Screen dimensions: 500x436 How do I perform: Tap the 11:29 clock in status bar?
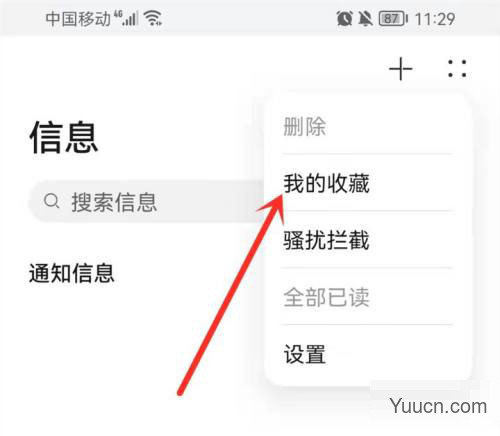coord(435,19)
